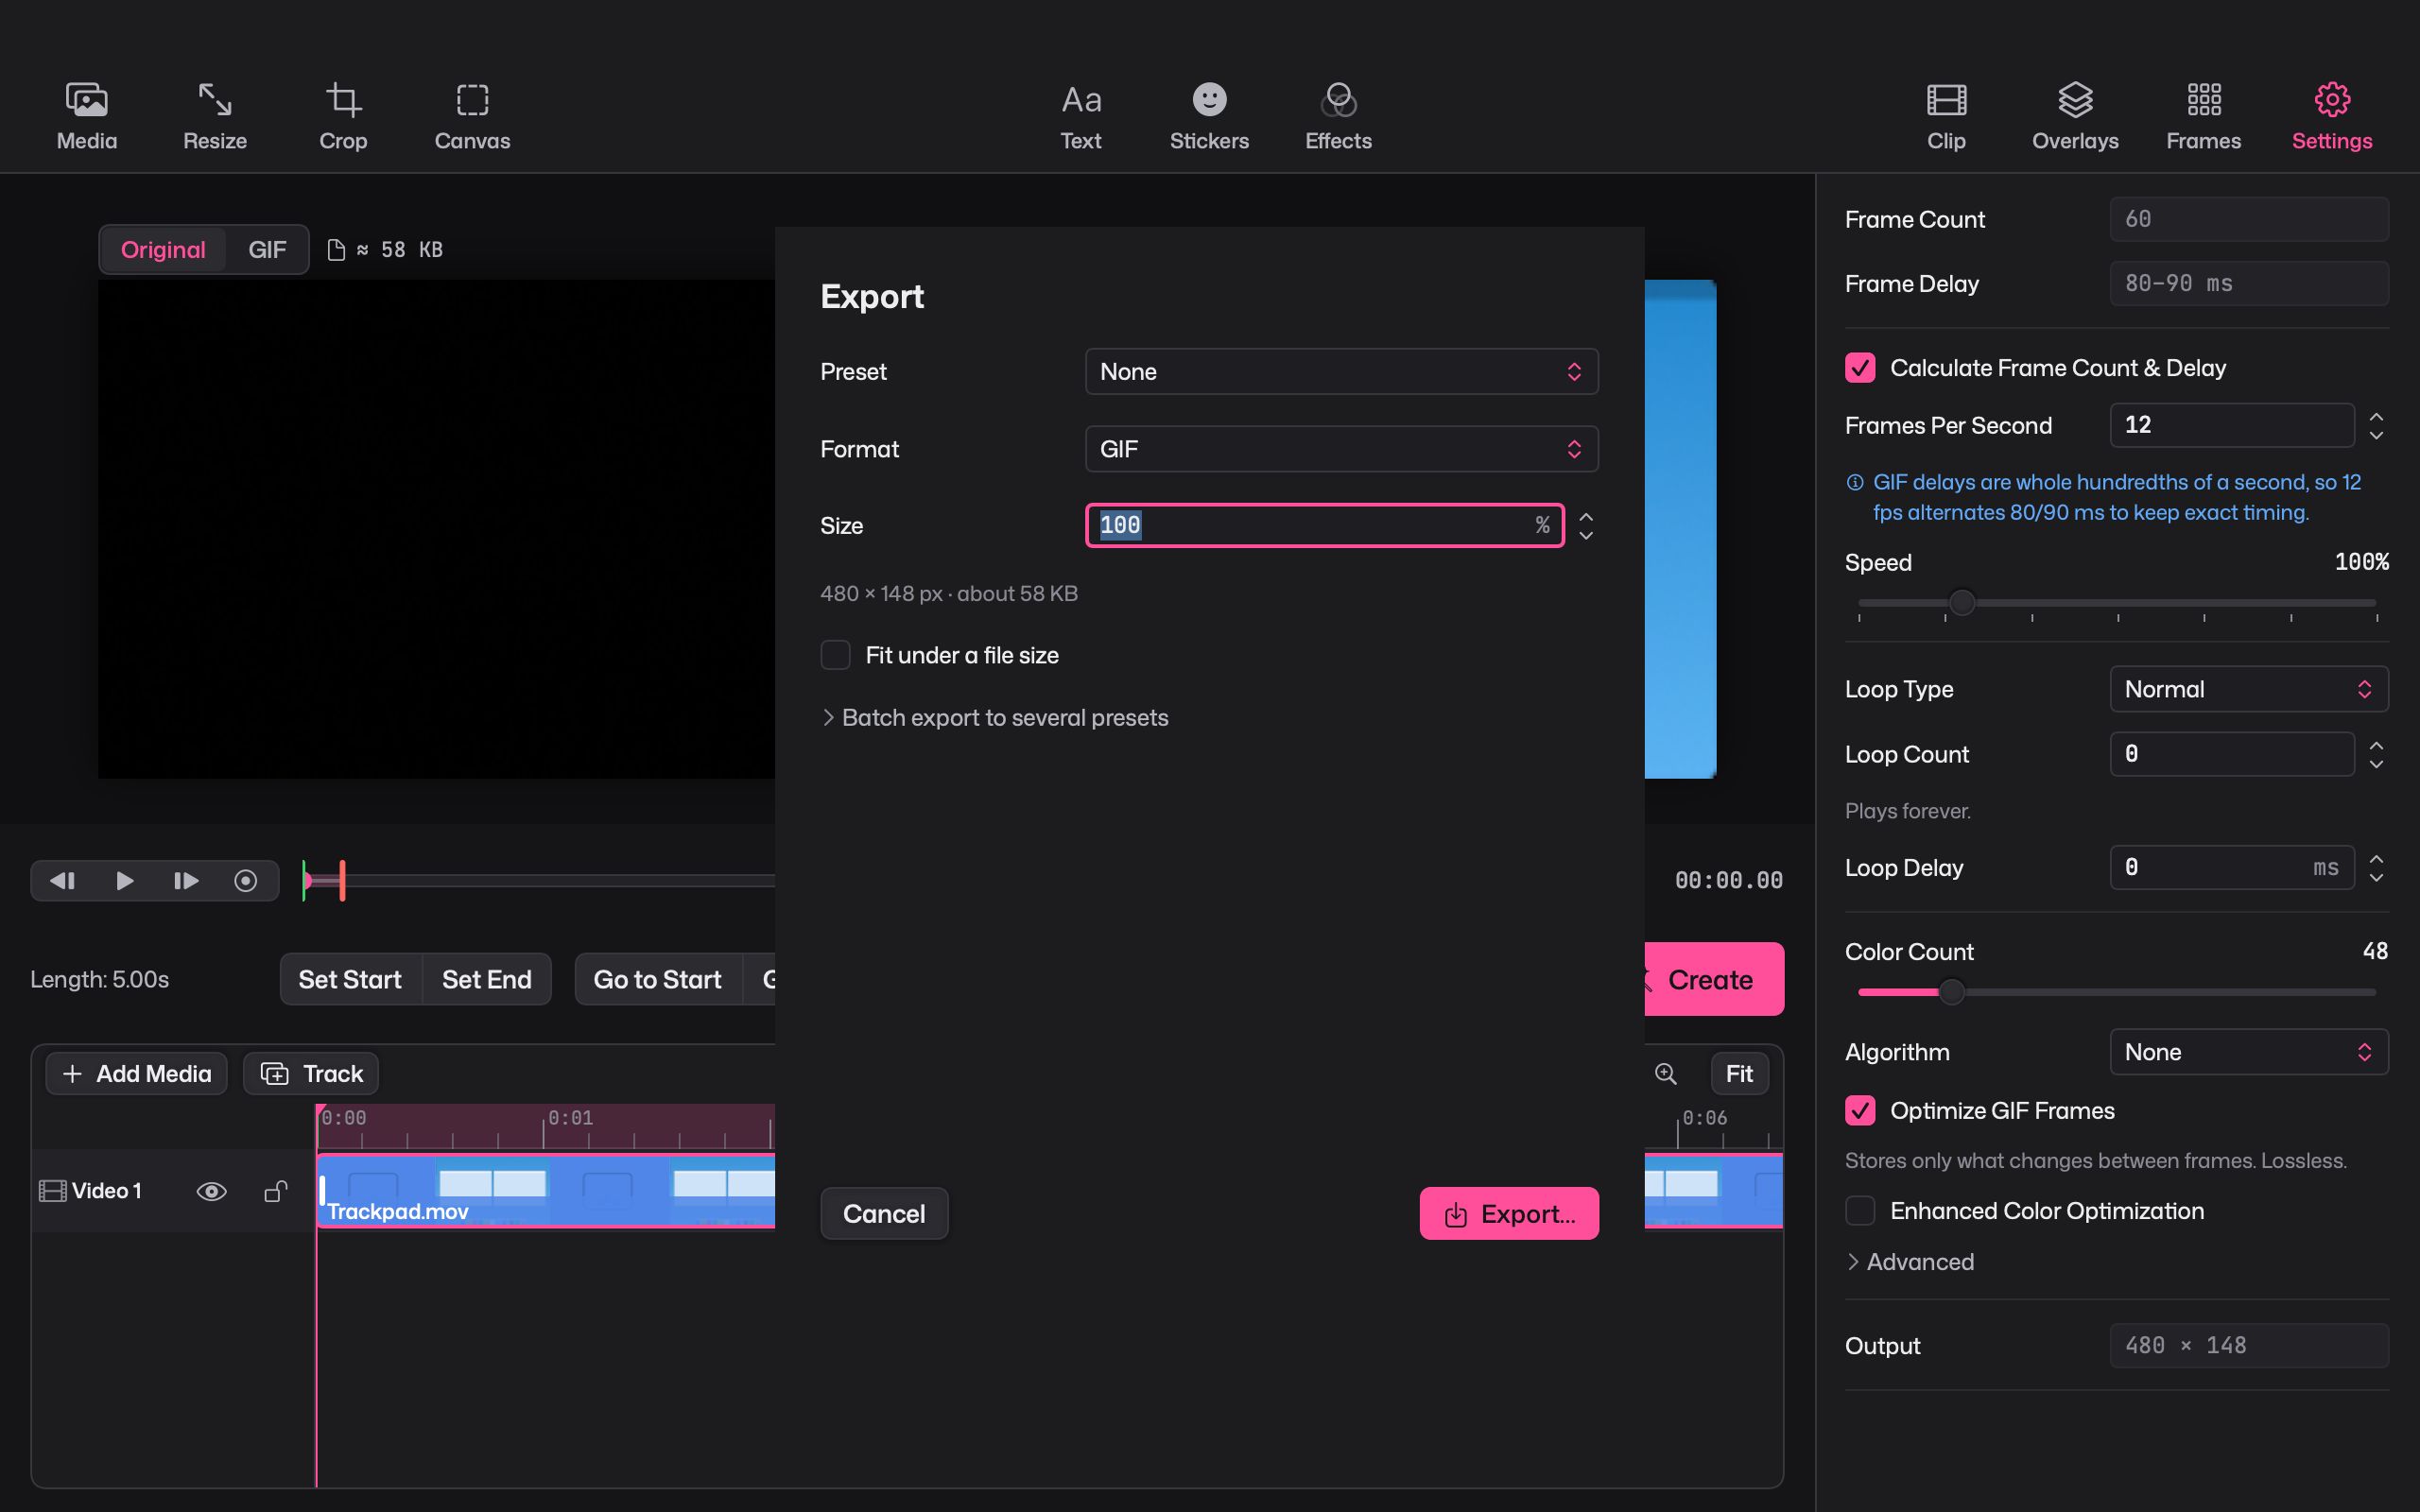Open the Canvas tool
The height and width of the screenshot is (1512, 2420).
[x=472, y=117]
